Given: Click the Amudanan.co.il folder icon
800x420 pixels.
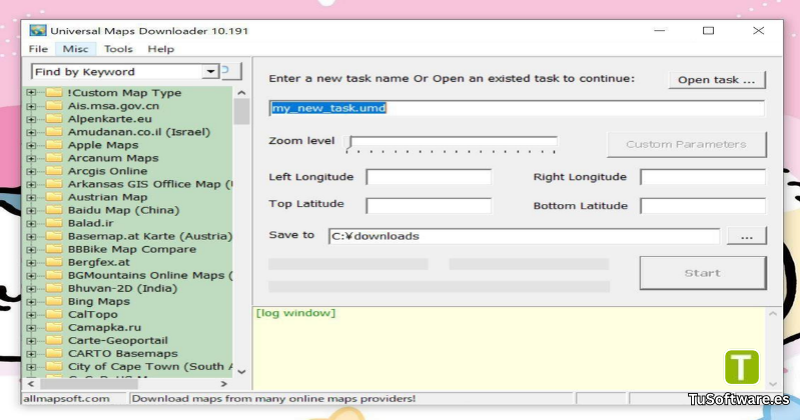Looking at the screenshot, I should (x=54, y=132).
